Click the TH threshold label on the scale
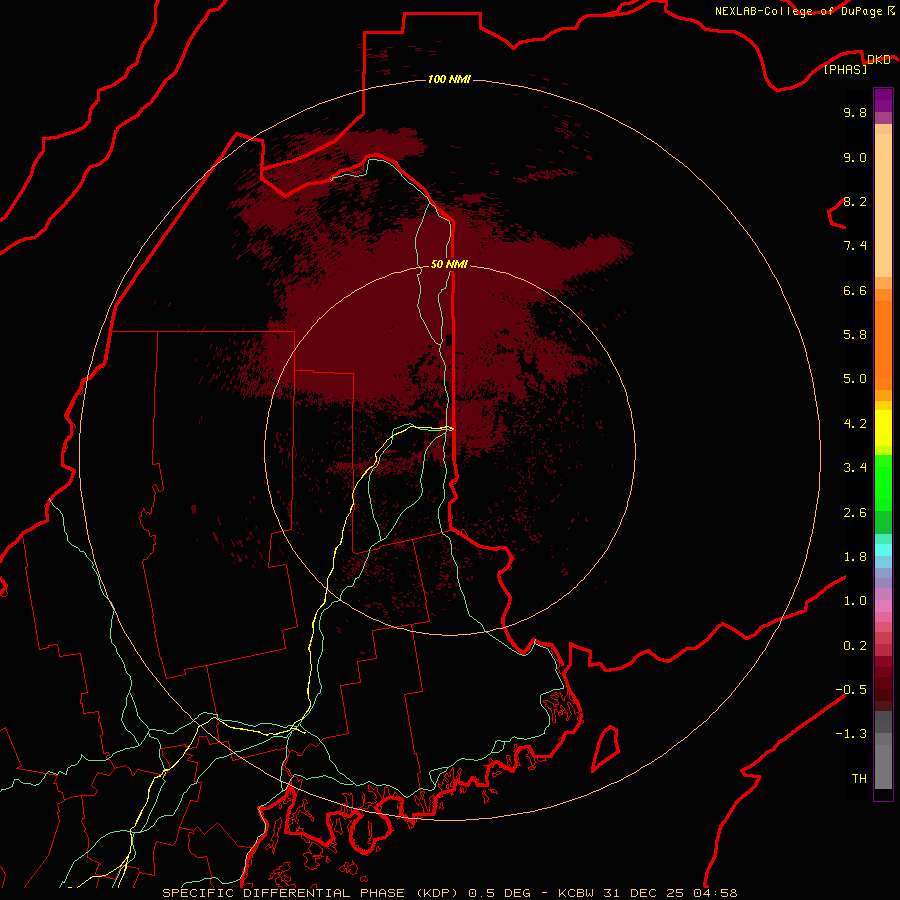Screen dimensions: 900x900 pos(859,779)
